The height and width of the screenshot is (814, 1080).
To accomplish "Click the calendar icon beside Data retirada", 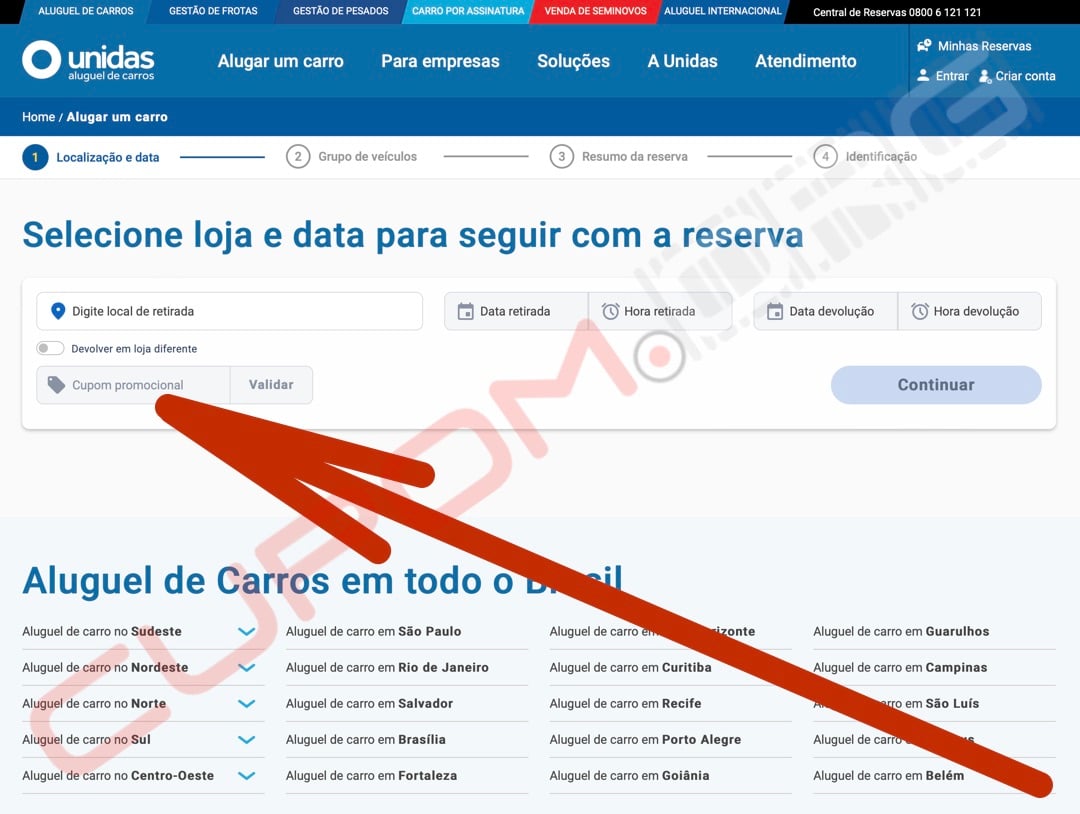I will [x=466, y=311].
